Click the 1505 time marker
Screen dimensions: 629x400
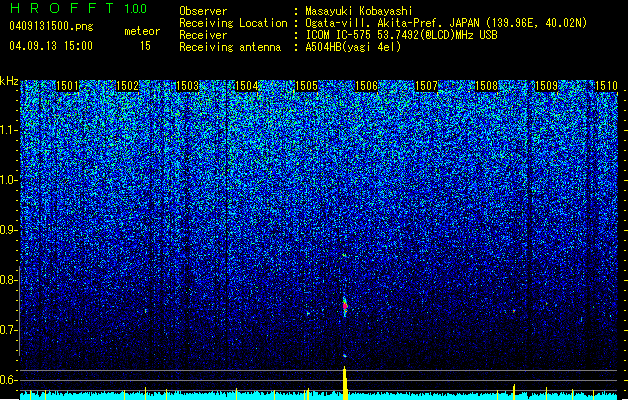tap(306, 86)
